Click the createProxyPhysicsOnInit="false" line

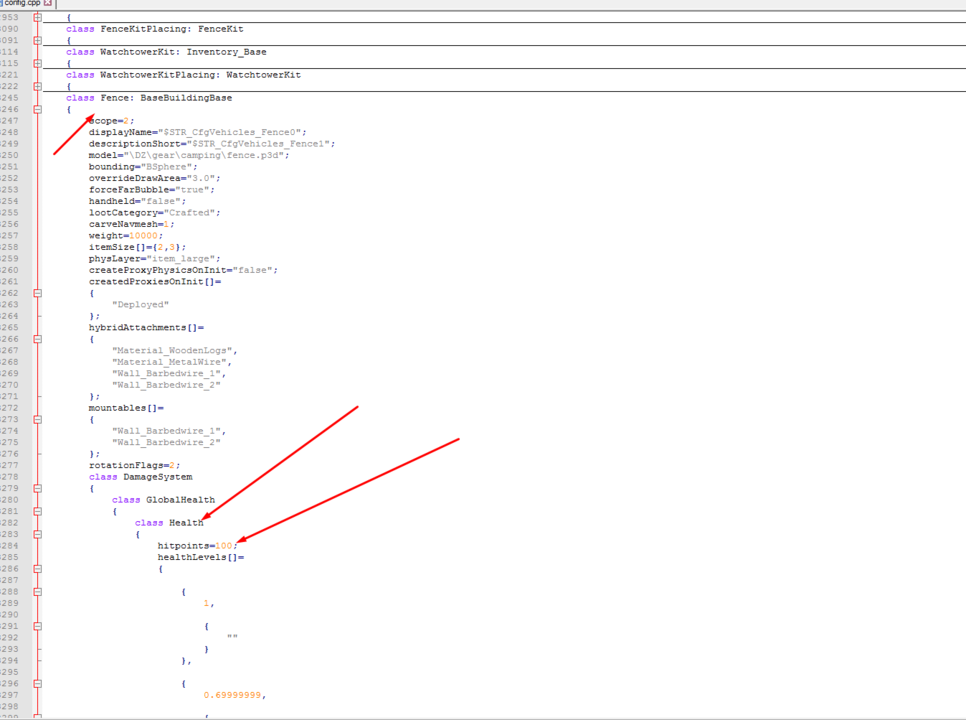[x=183, y=270]
